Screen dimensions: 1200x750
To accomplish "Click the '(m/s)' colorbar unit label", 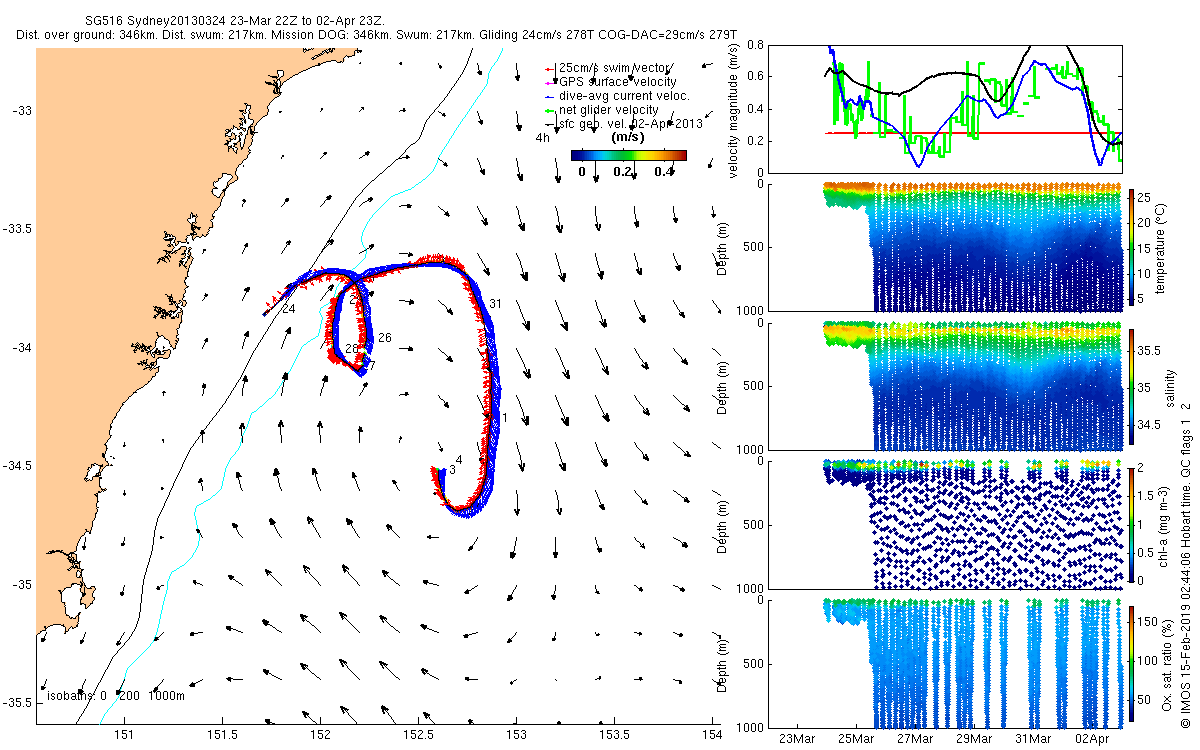I will 626,138.
